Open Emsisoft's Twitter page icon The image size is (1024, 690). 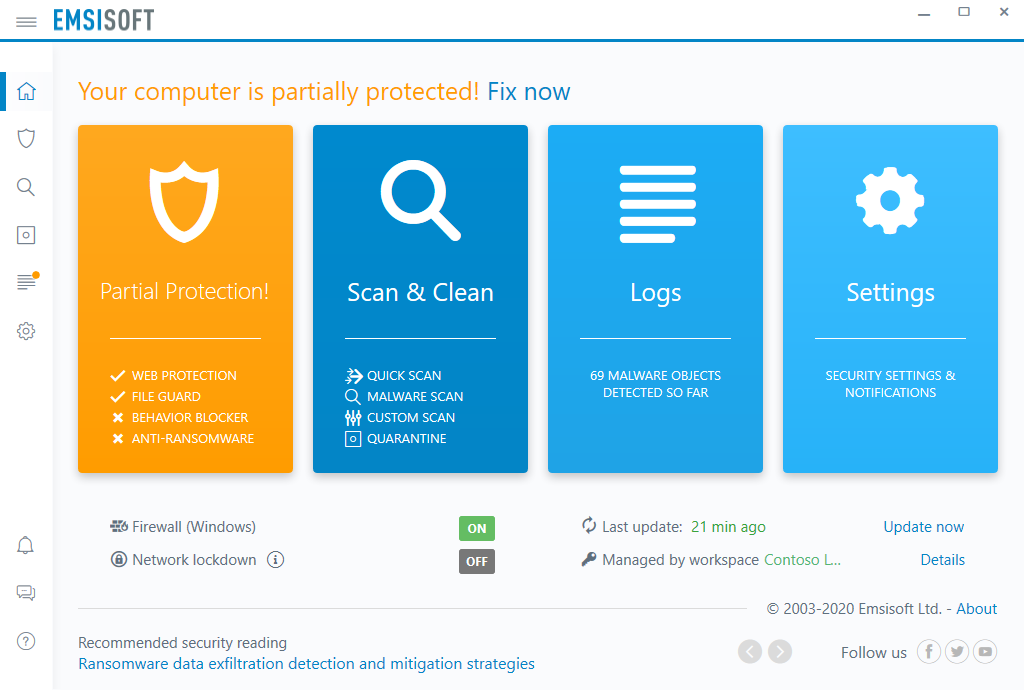pyautogui.click(x=956, y=651)
